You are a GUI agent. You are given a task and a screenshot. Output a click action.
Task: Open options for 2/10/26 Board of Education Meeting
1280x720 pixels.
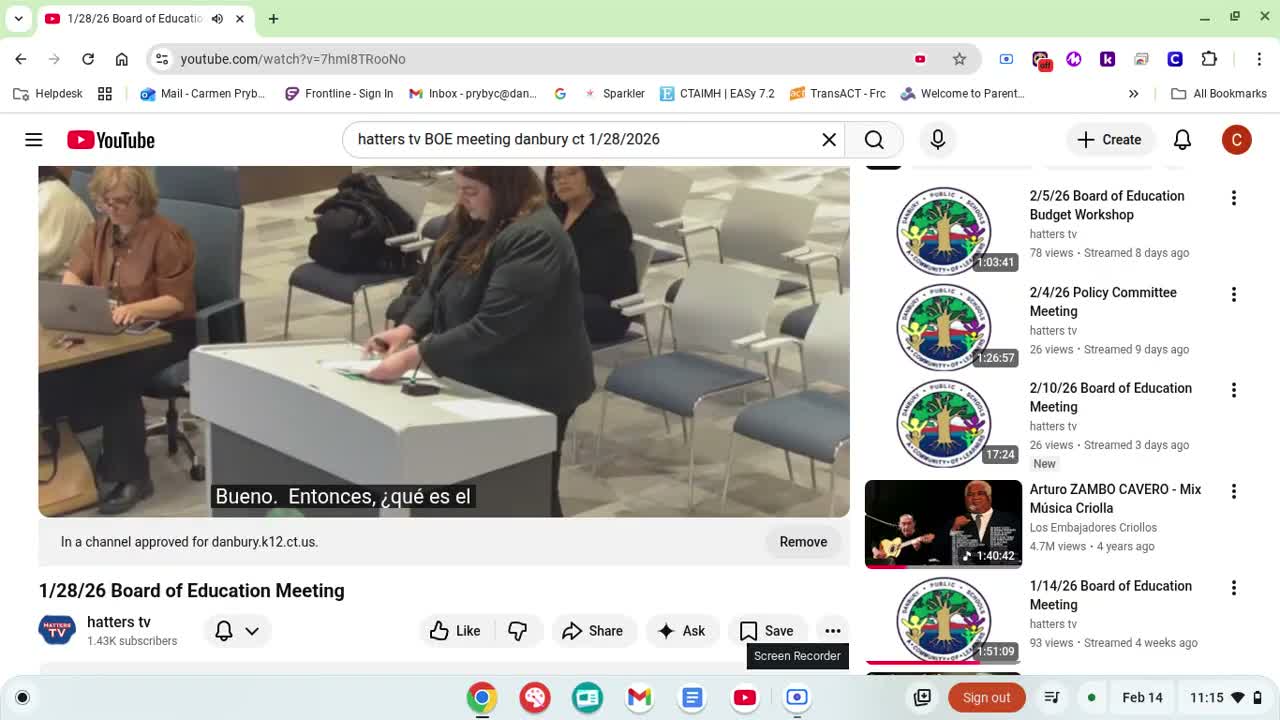pos(1234,390)
